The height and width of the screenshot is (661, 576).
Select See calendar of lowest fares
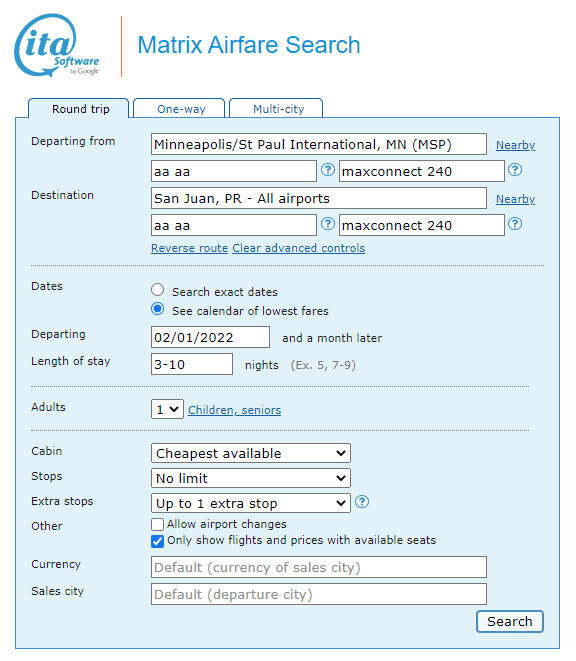point(158,309)
